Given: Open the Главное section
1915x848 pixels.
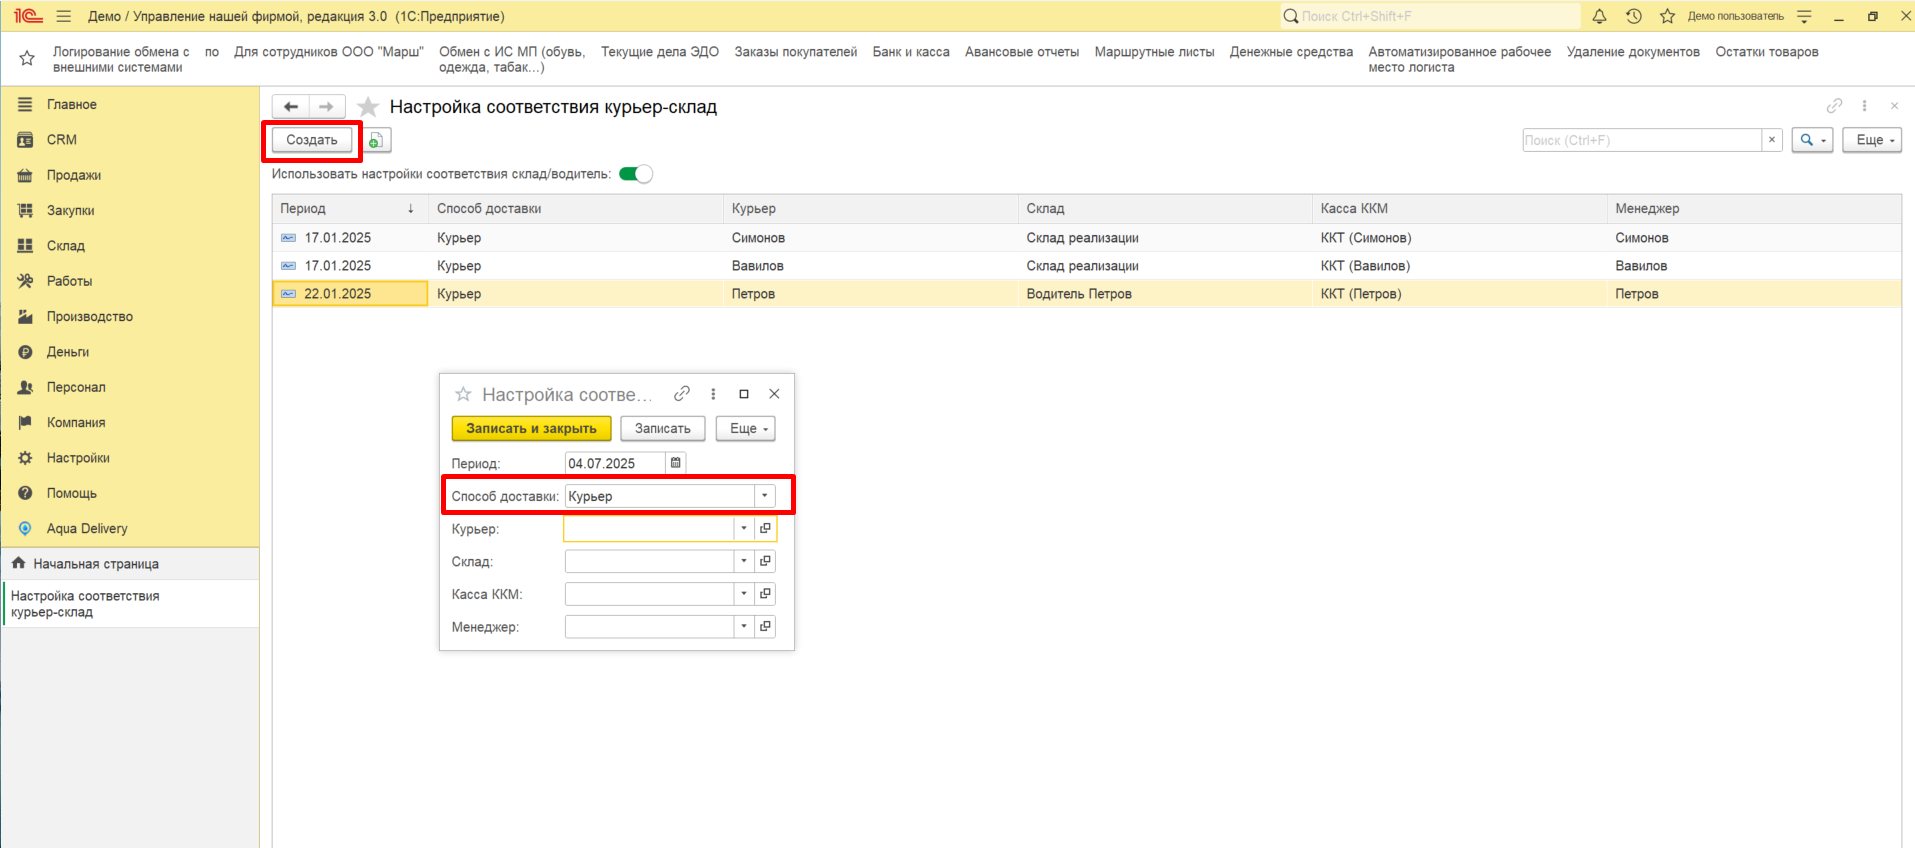Looking at the screenshot, I should (72, 104).
